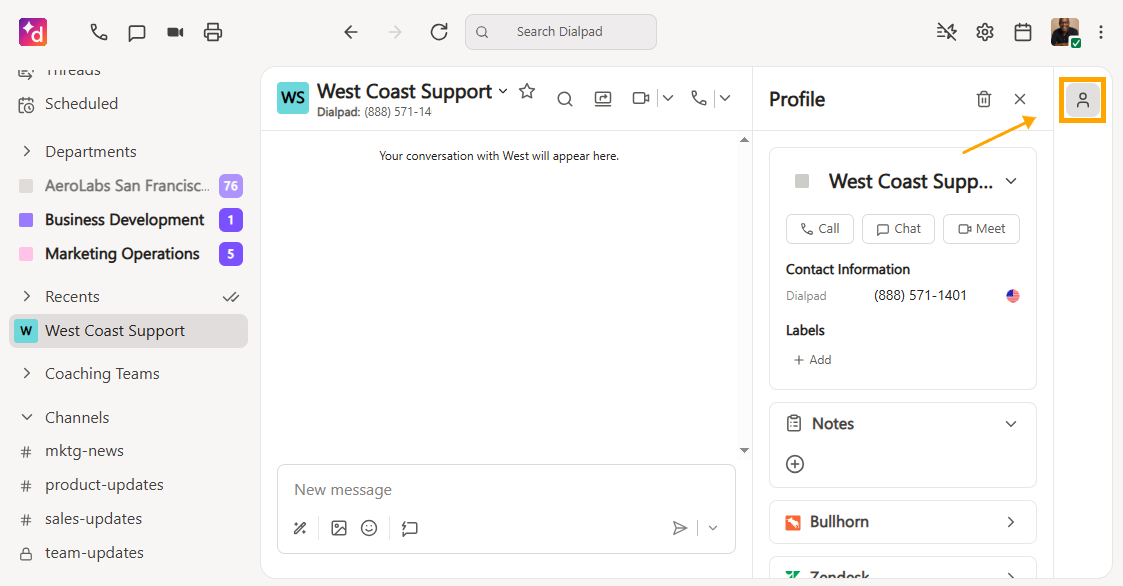Open the team-updates private channel

pyautogui.click(x=94, y=553)
